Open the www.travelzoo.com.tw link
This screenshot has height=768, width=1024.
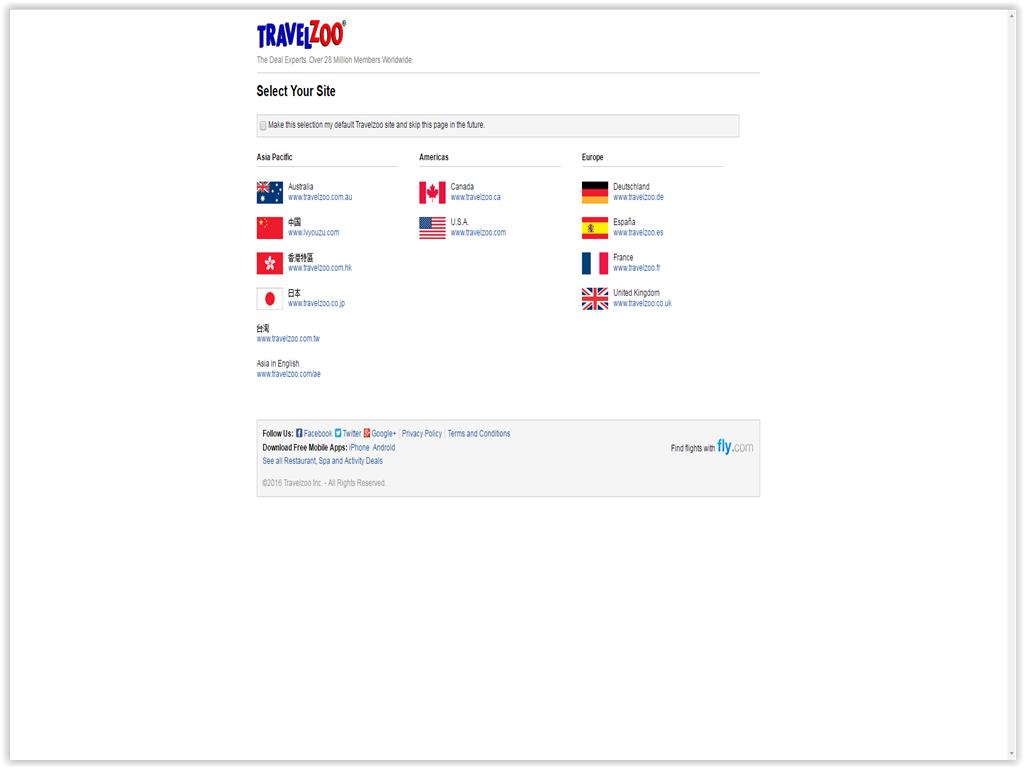click(x=288, y=339)
